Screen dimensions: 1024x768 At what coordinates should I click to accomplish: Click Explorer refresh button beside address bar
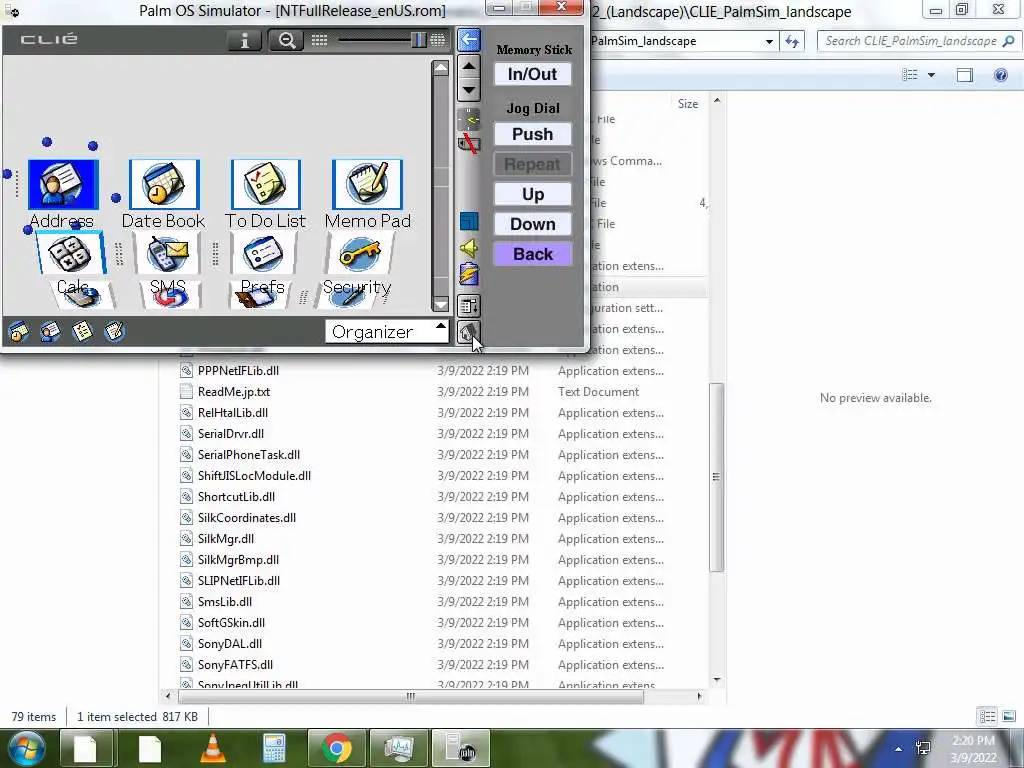(792, 41)
